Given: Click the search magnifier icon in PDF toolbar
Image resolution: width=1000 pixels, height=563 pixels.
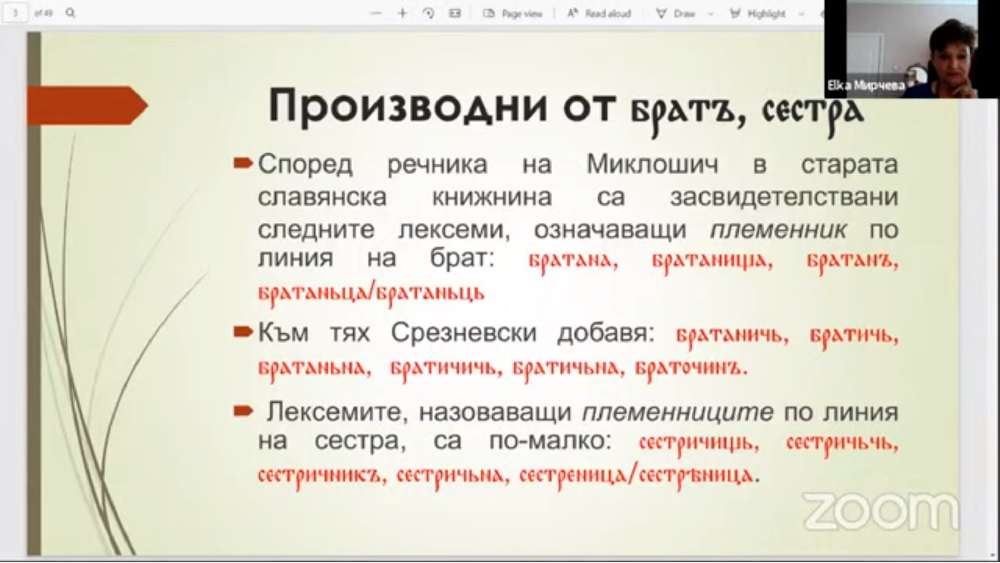Looking at the screenshot, I should pos(70,14).
